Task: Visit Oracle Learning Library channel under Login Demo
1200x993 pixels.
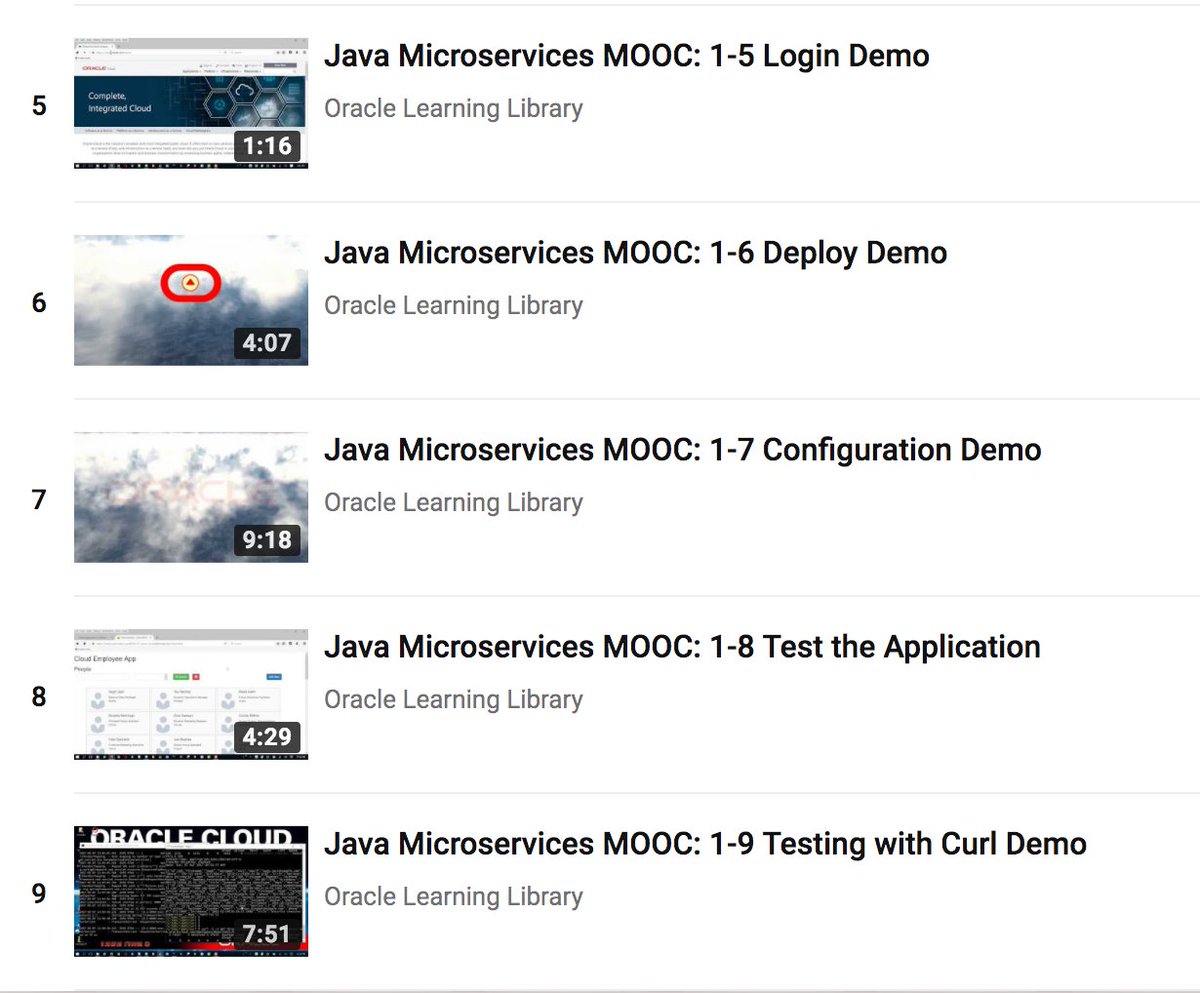Action: click(453, 108)
